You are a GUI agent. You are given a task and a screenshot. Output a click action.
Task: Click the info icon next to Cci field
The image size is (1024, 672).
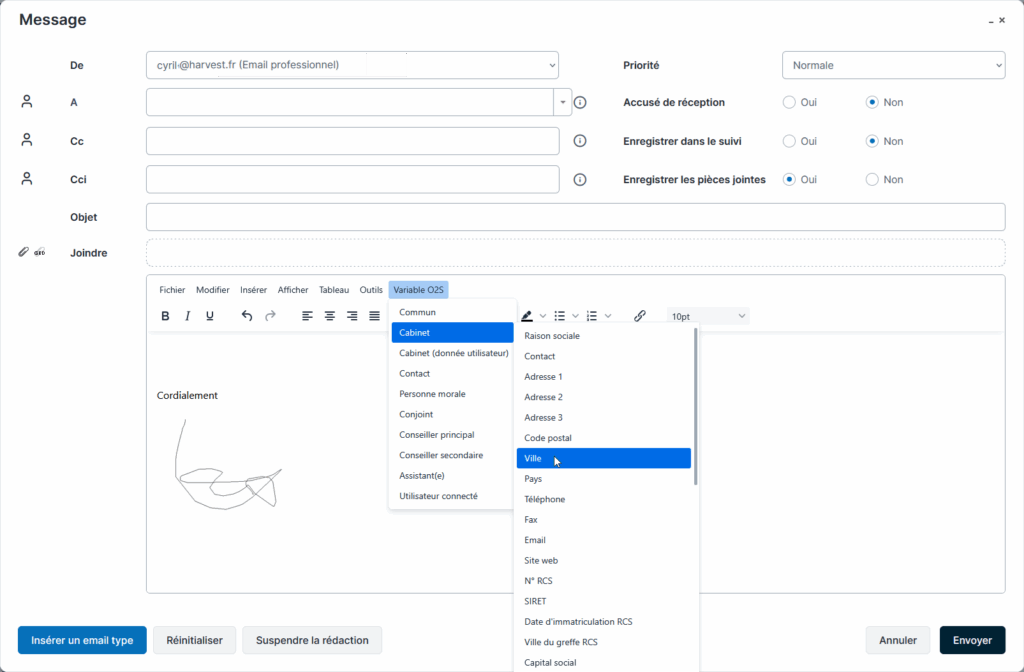point(579,180)
